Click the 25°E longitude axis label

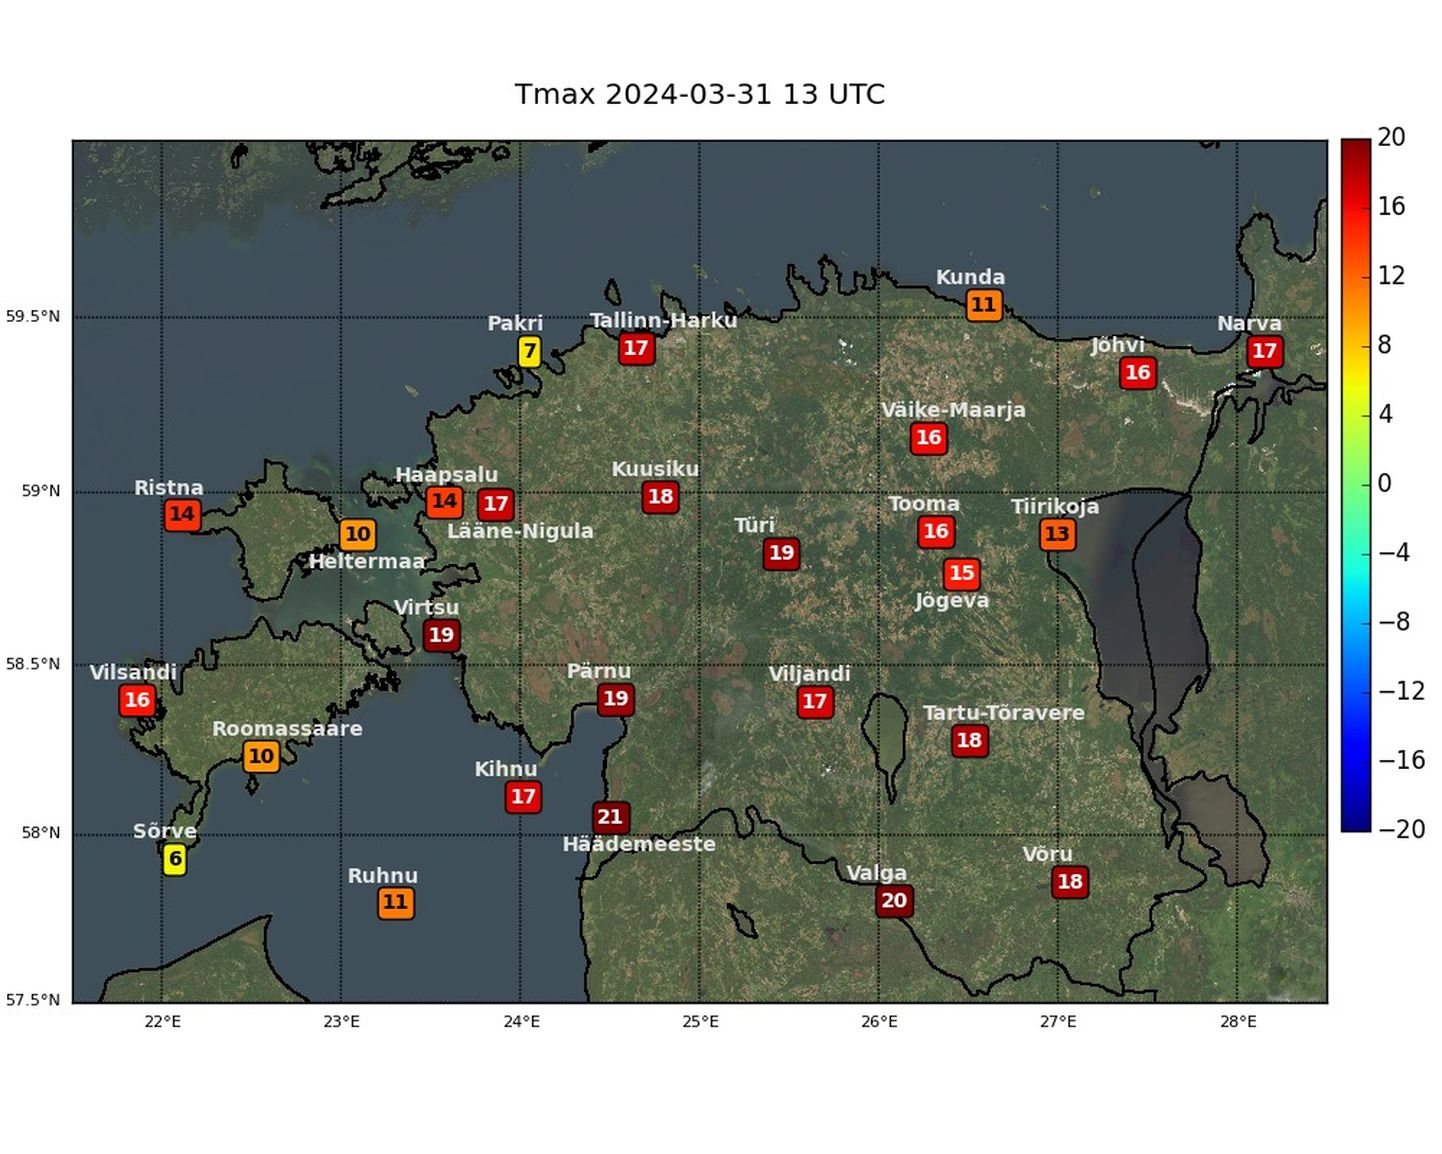coord(700,1022)
